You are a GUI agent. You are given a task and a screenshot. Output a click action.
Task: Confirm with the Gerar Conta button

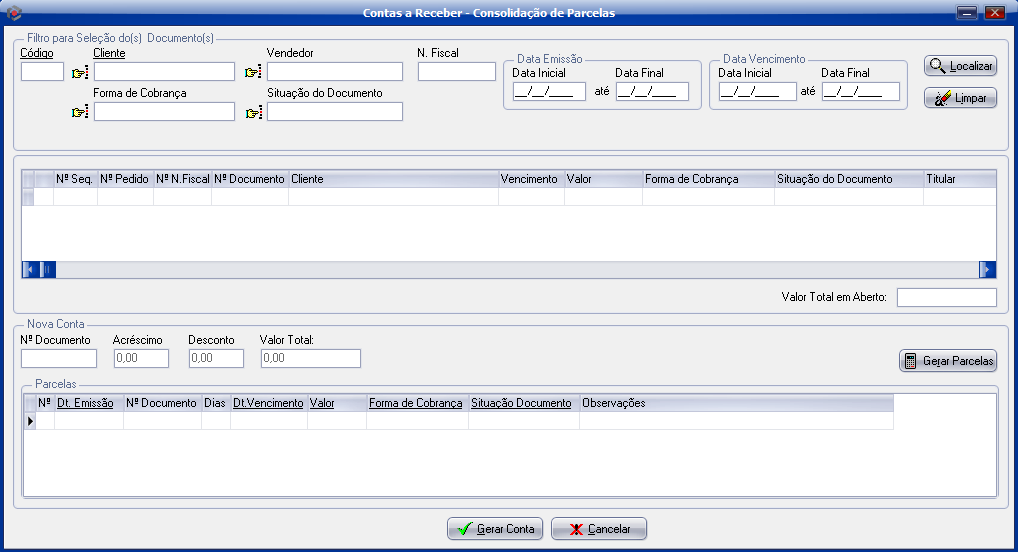(495, 529)
